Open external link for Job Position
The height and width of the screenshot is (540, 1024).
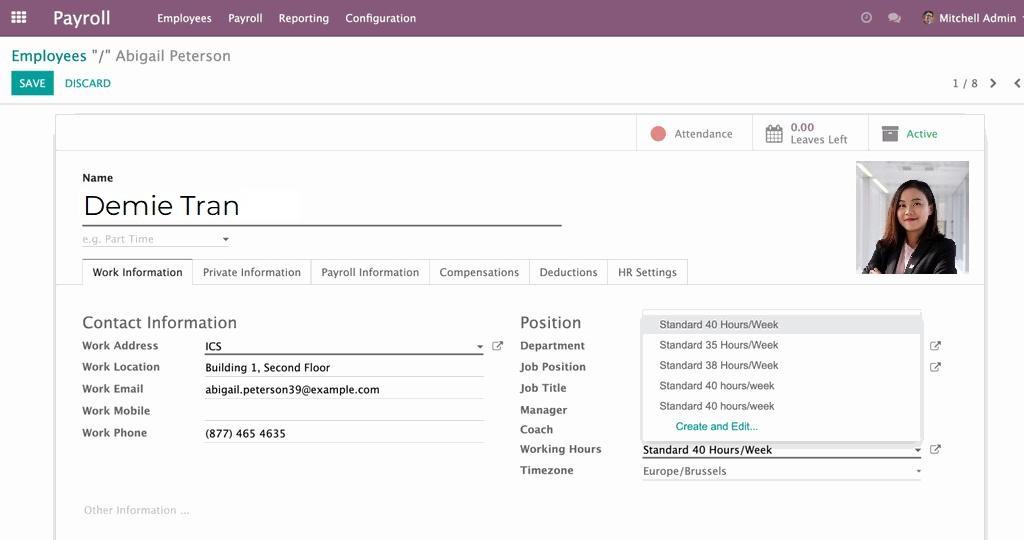click(x=935, y=367)
